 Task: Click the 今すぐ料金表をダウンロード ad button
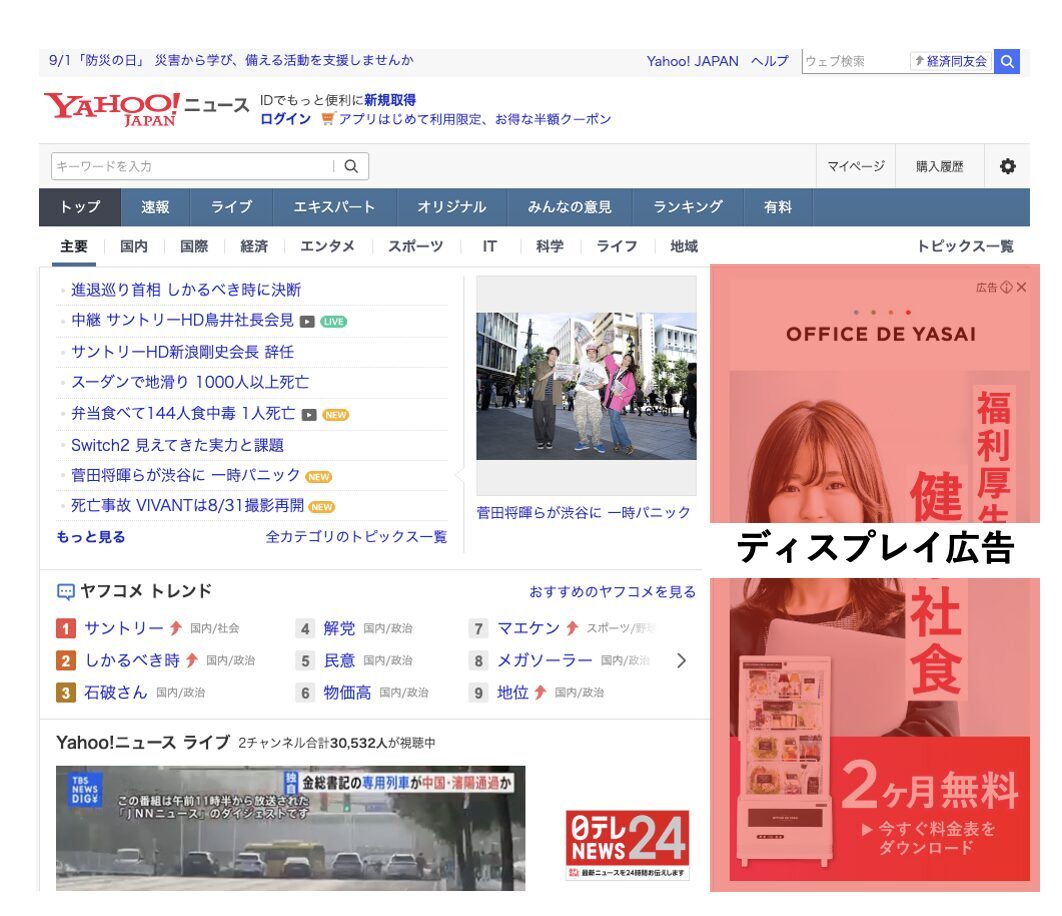point(929,838)
